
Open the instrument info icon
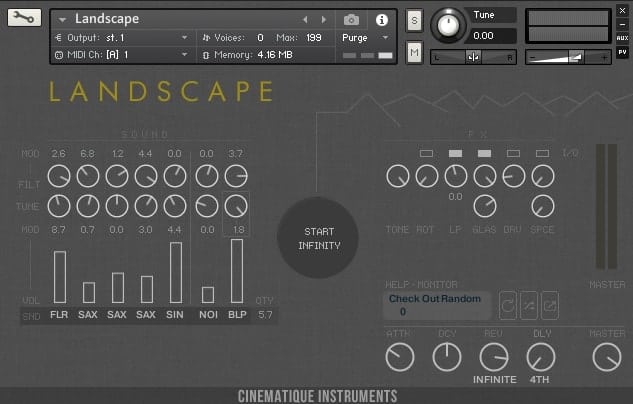coord(381,19)
